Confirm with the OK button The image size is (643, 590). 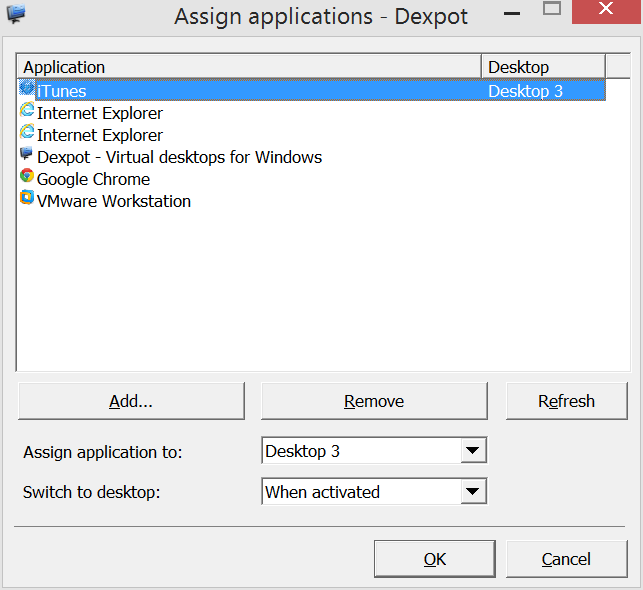click(435, 559)
